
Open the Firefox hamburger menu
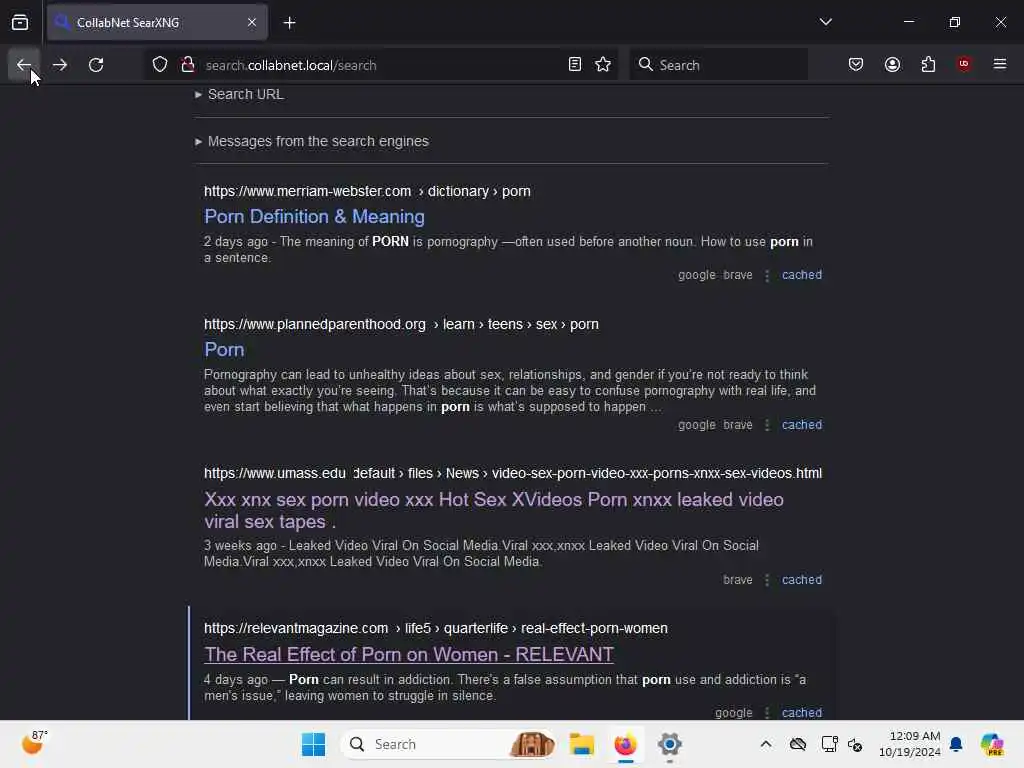pyautogui.click(x=1000, y=65)
